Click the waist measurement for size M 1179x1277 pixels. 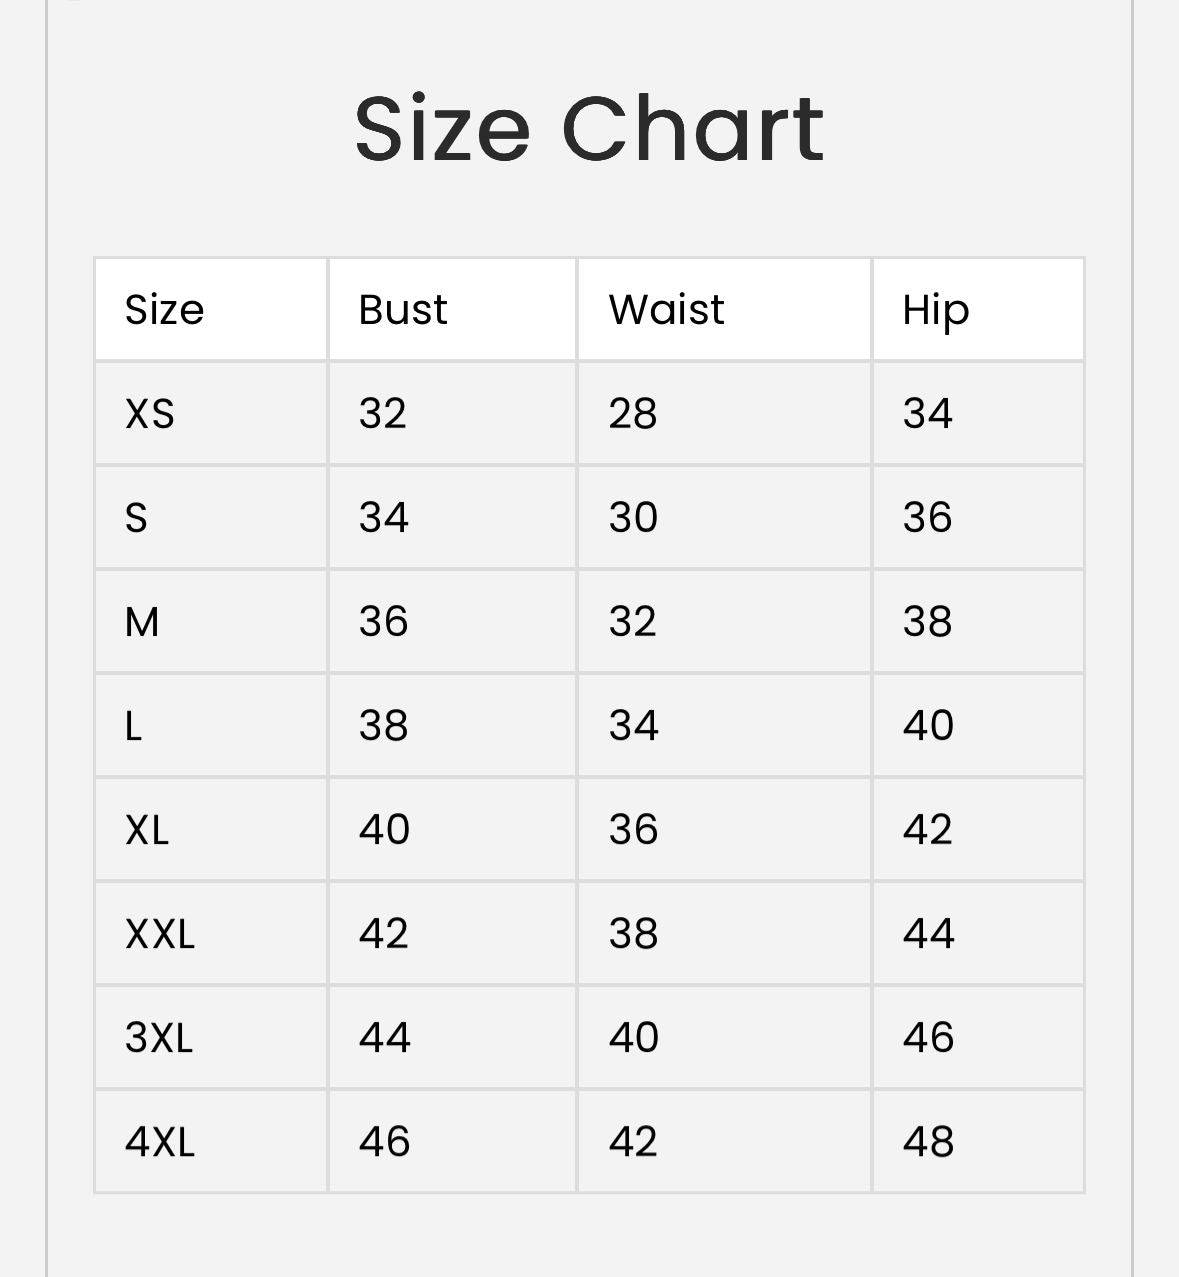[633, 622]
